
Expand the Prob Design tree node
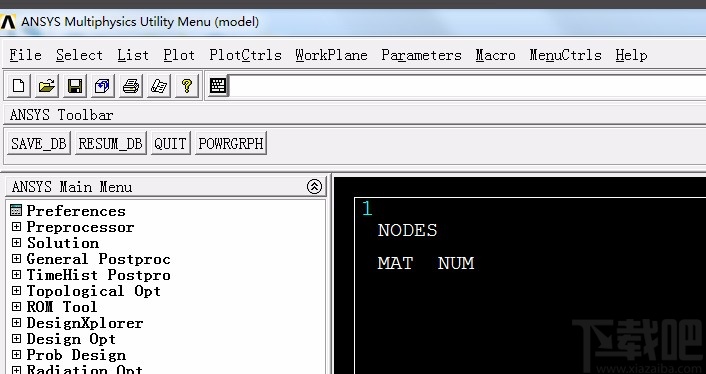16,355
